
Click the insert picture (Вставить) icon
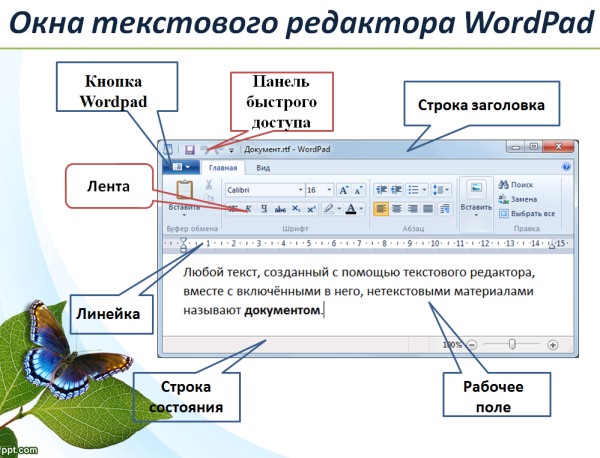pyautogui.click(x=476, y=189)
